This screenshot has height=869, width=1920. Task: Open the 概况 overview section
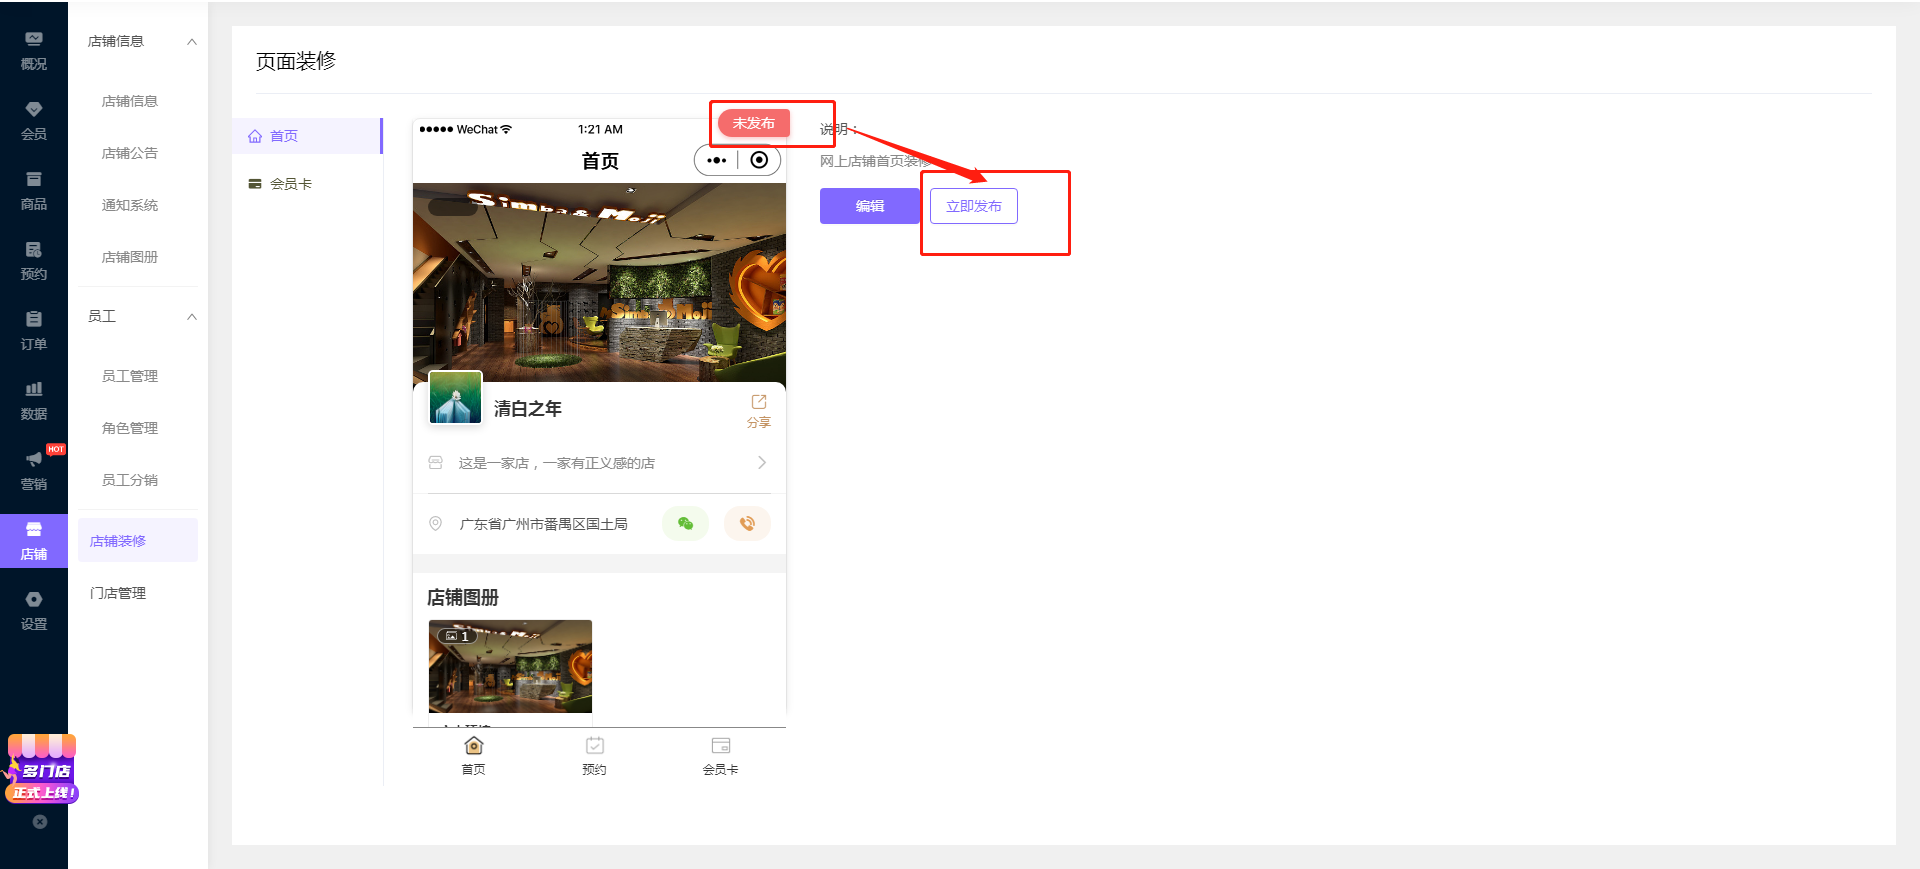[34, 50]
